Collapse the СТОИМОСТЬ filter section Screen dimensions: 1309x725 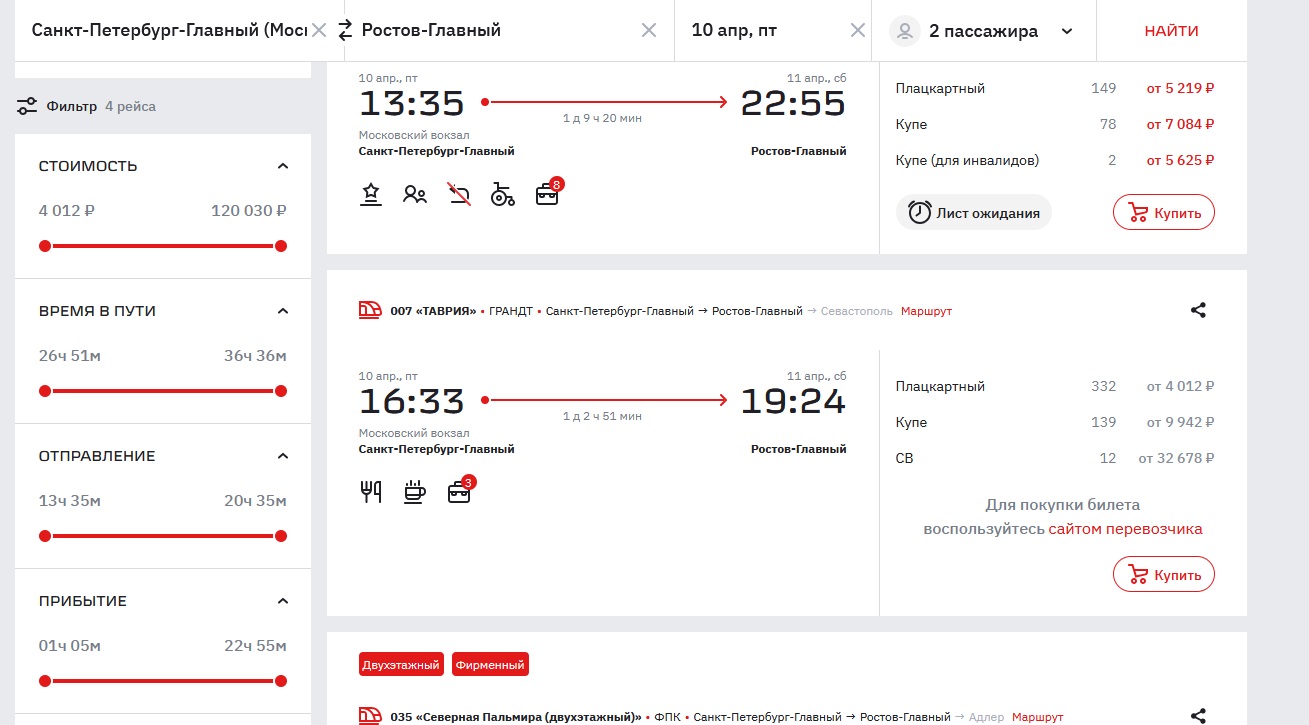(282, 166)
